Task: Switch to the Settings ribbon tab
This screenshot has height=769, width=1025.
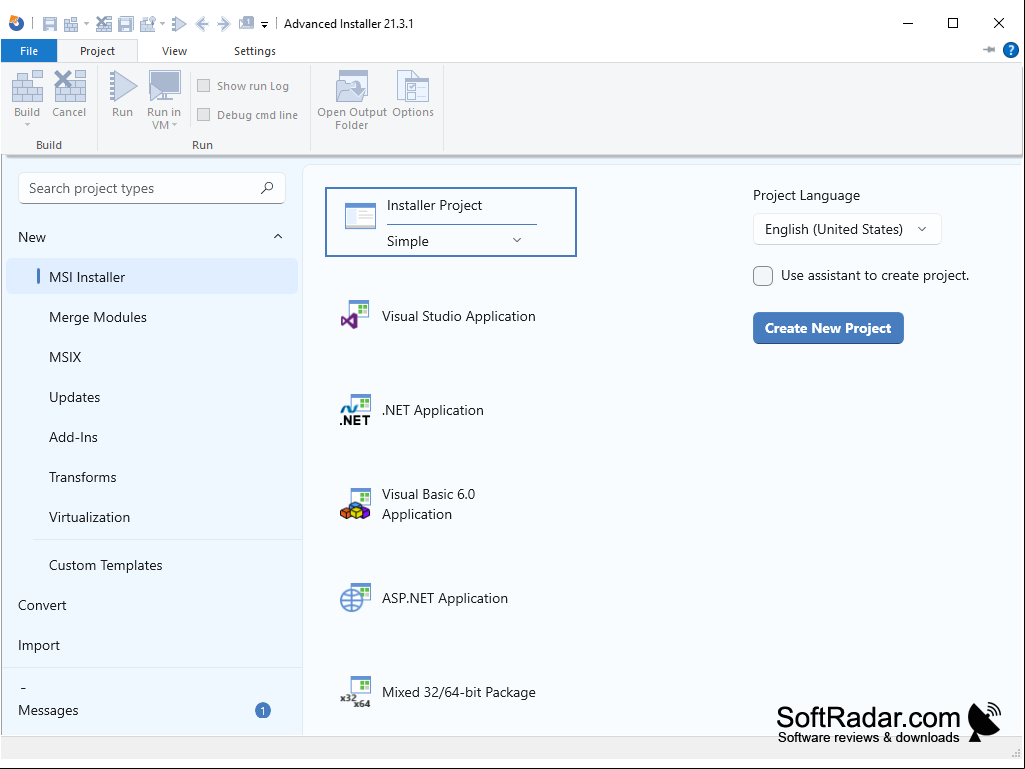Action: (x=255, y=51)
